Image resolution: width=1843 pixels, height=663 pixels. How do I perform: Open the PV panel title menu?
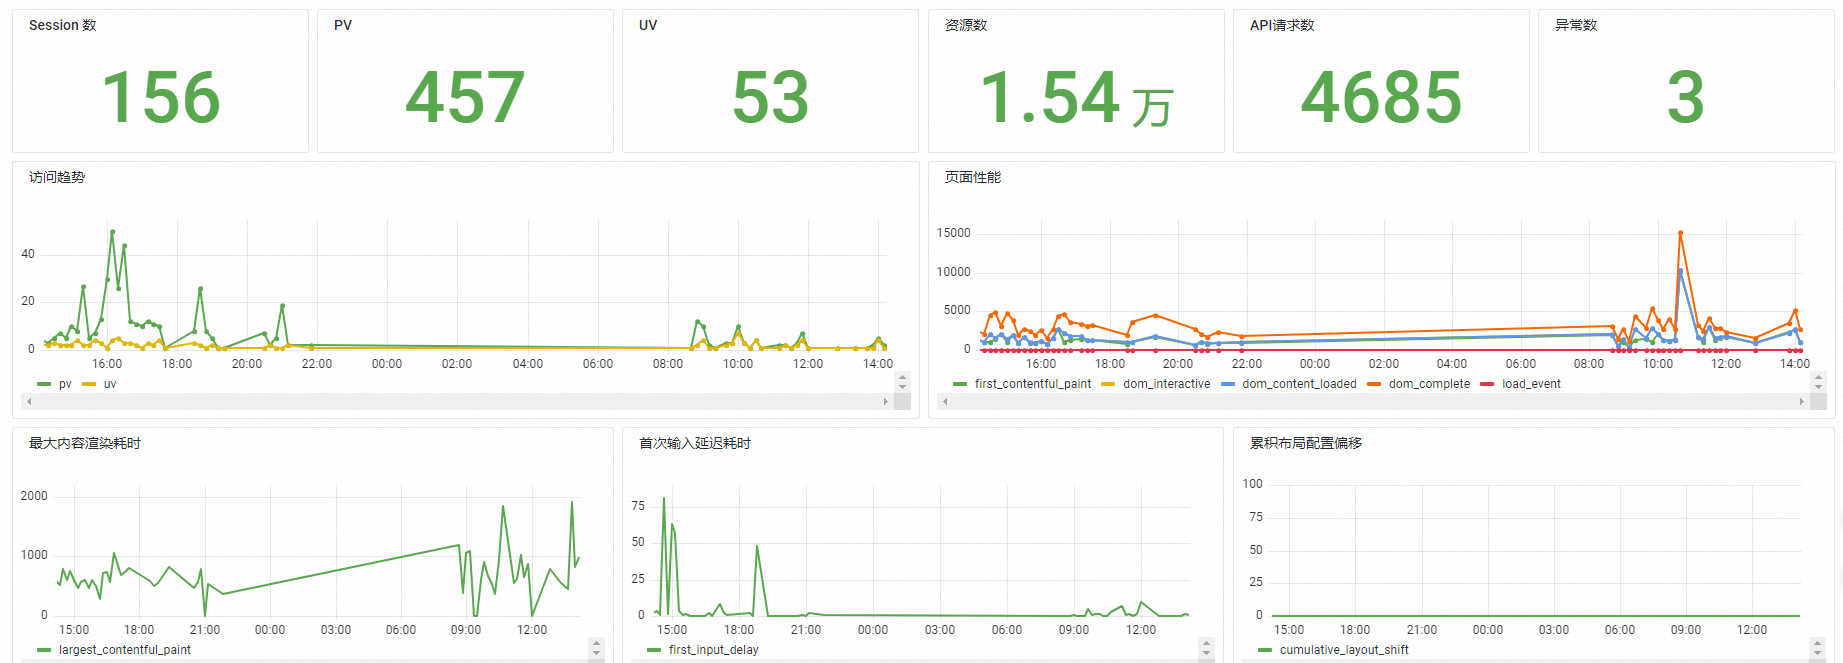coord(343,25)
